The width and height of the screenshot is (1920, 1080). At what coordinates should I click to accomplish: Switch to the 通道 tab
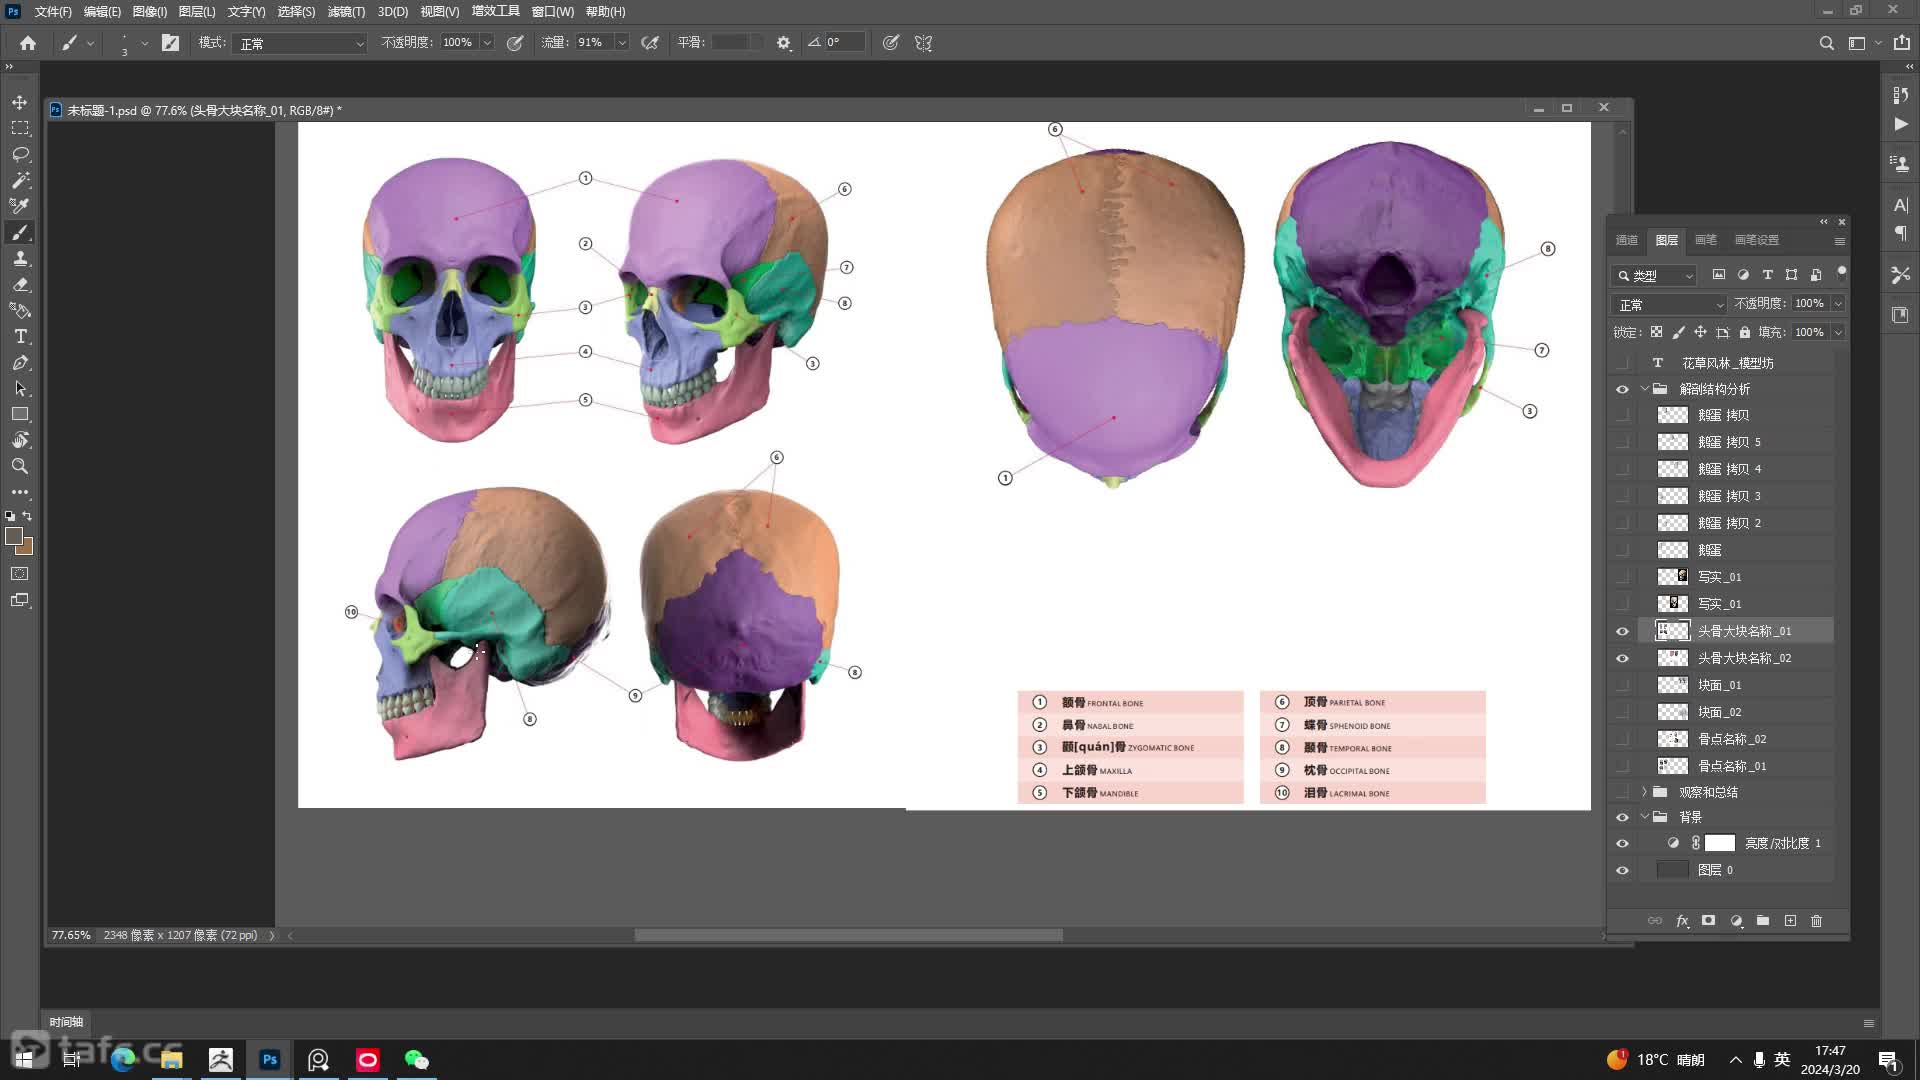click(1627, 240)
